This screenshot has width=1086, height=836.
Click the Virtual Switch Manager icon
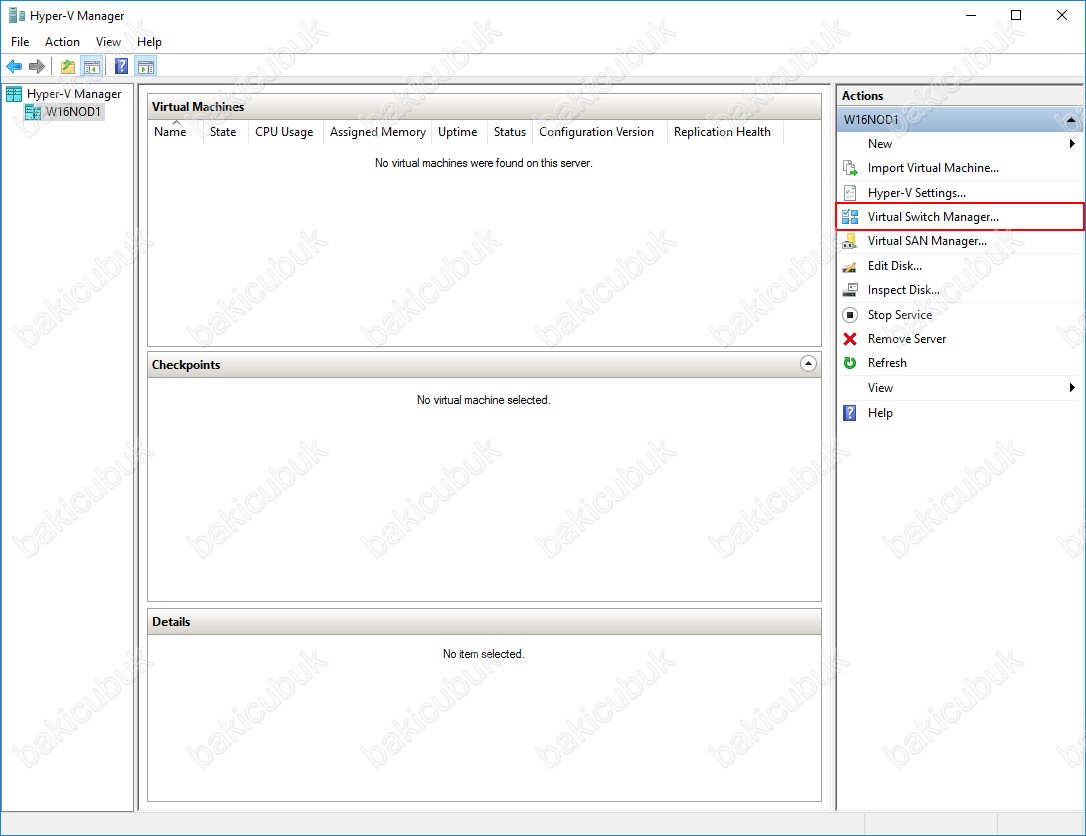[x=850, y=217]
